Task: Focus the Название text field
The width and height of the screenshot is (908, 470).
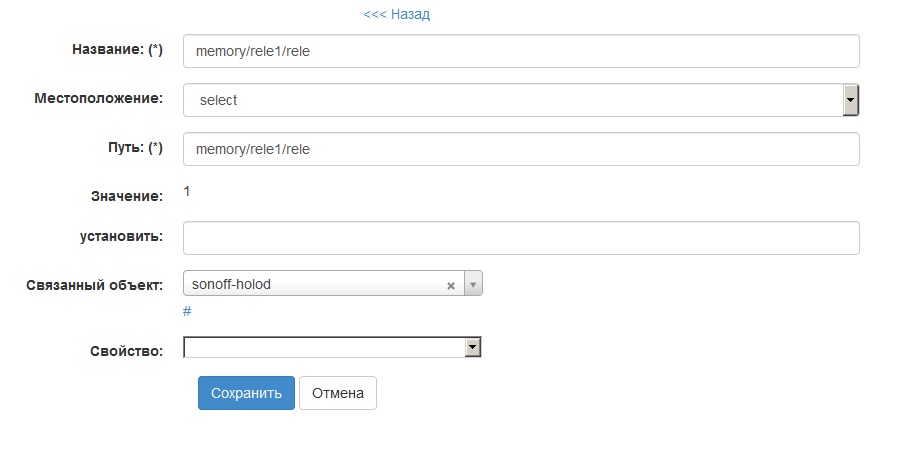Action: click(520, 51)
